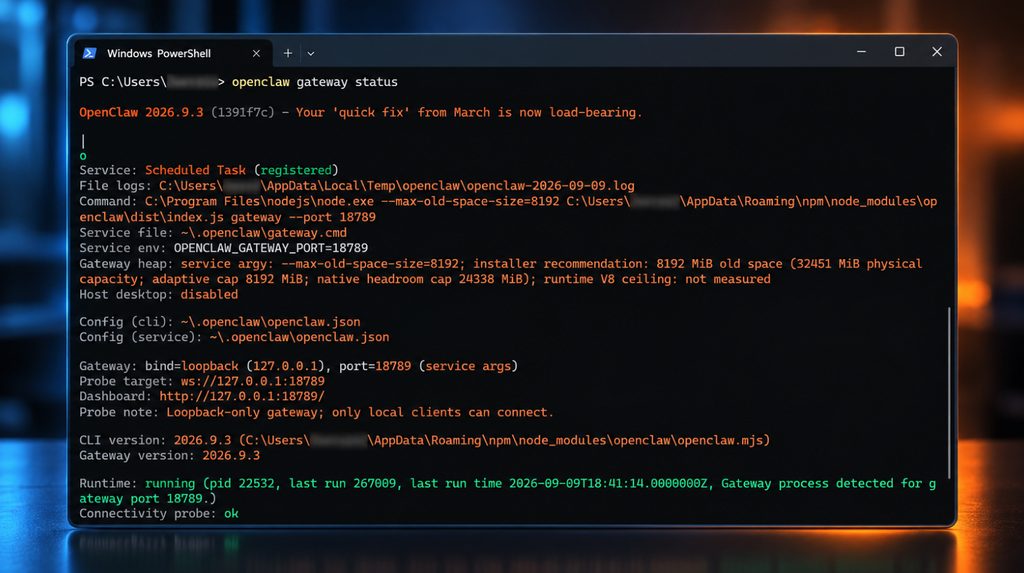Viewport: 1024px width, 573px height.
Task: Minimize the terminal window
Action: (x=861, y=52)
